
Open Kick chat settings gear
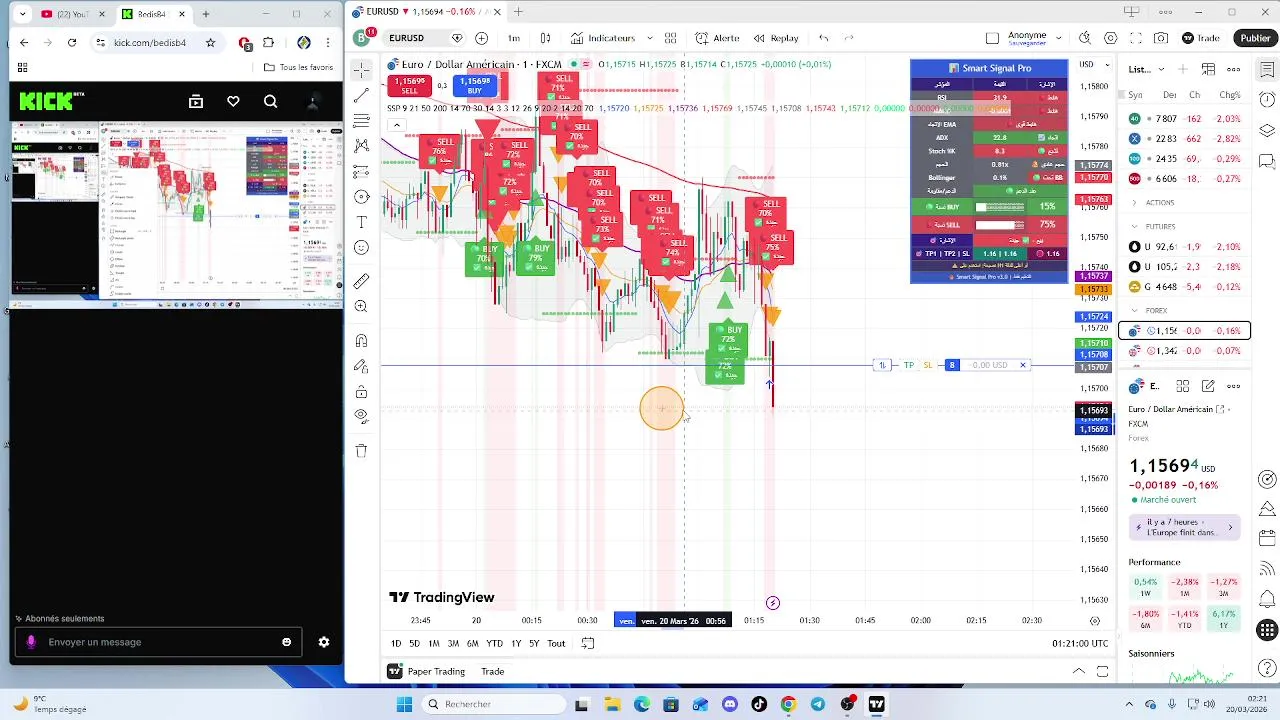[x=324, y=642]
